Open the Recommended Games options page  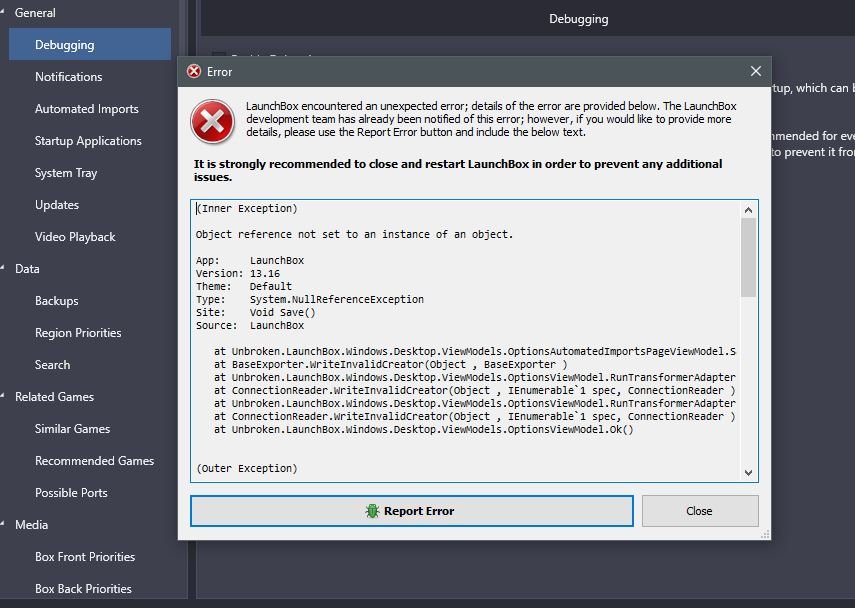coord(94,461)
